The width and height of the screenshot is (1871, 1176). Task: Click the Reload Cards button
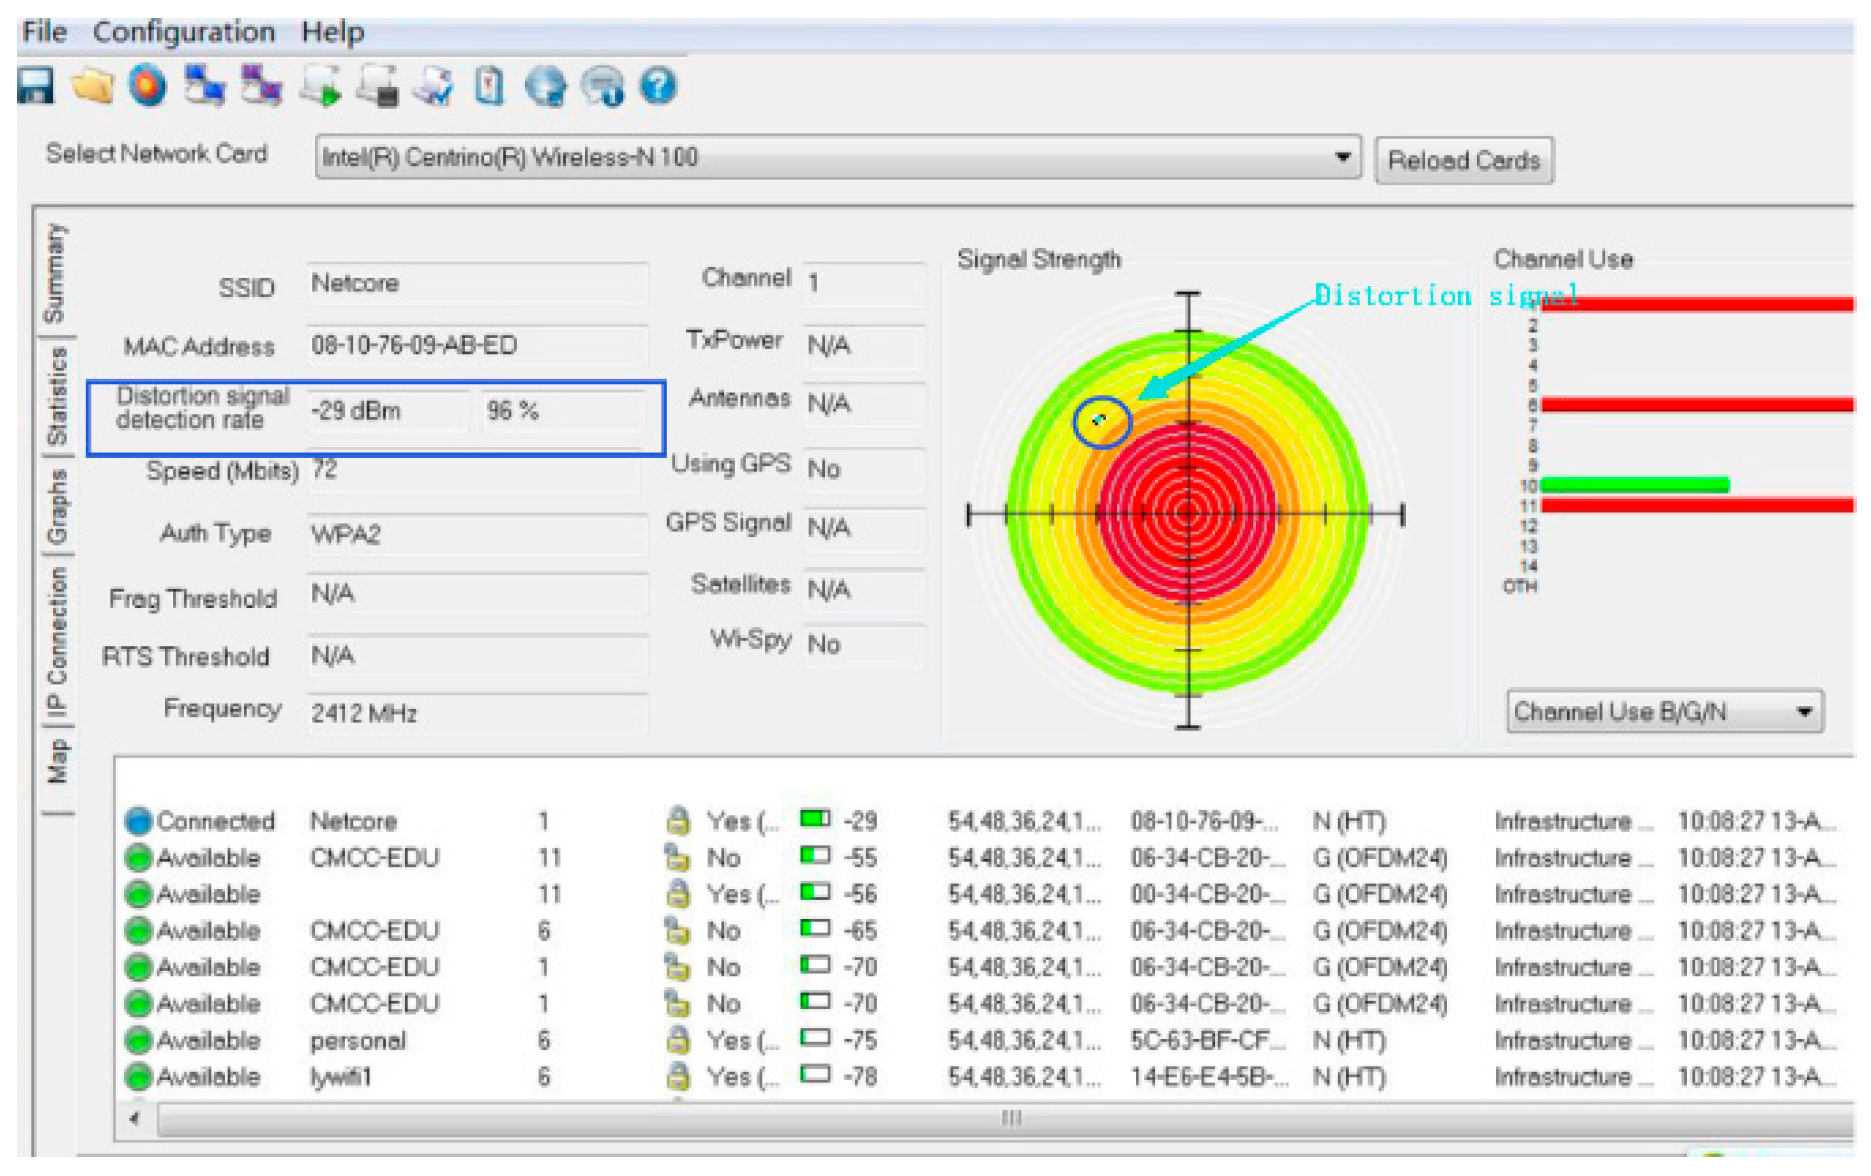pos(1463,161)
